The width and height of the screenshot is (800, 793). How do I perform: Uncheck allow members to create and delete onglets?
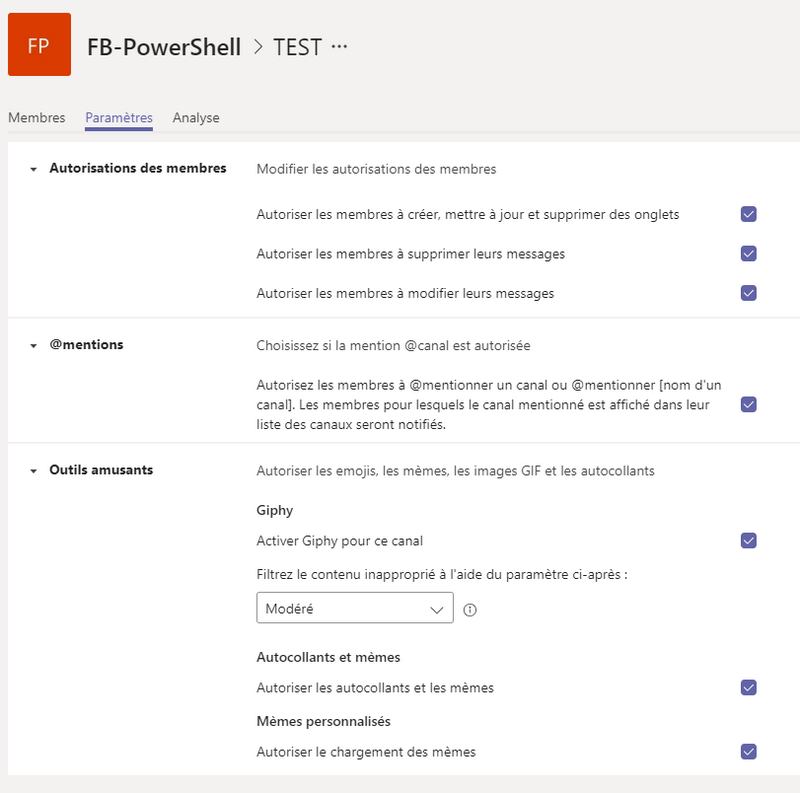point(748,214)
